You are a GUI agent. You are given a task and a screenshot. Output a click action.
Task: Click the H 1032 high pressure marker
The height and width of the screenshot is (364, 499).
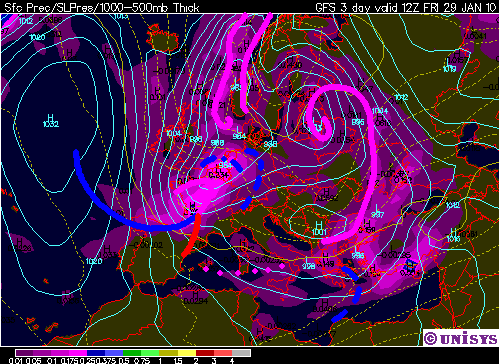click(x=51, y=121)
